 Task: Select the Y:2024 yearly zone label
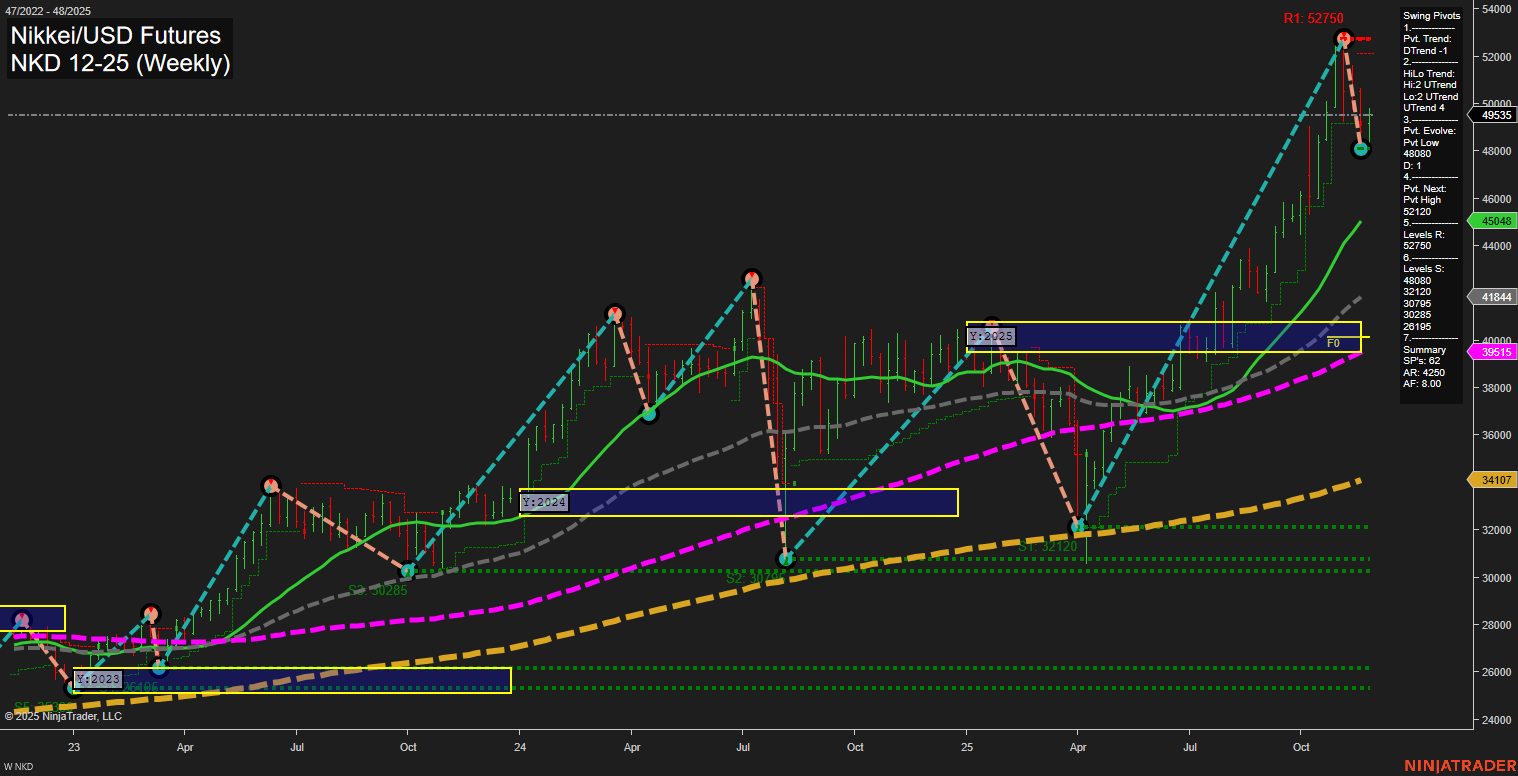(x=544, y=501)
